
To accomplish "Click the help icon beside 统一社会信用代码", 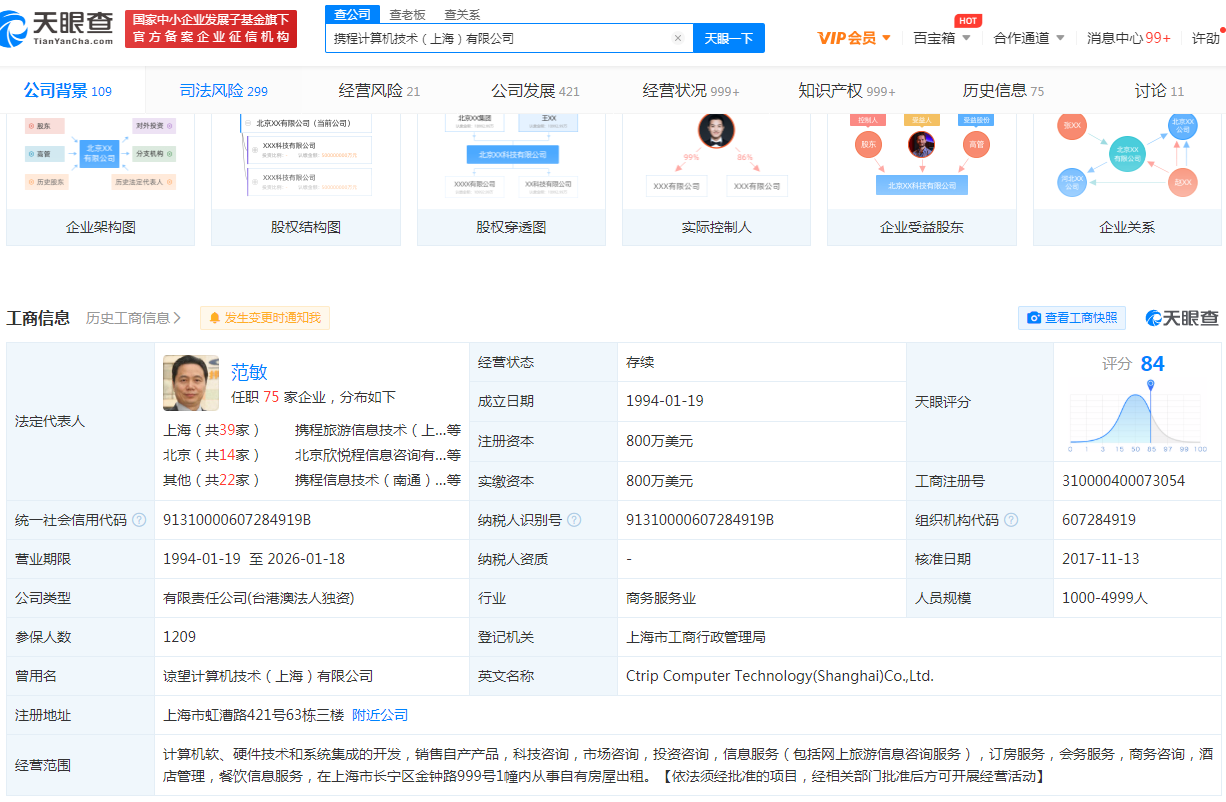I will pyautogui.click(x=139, y=520).
